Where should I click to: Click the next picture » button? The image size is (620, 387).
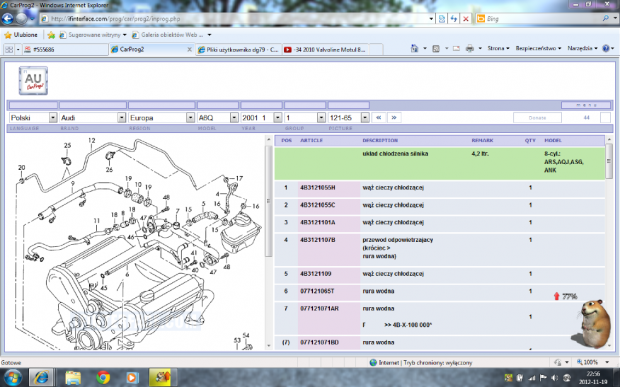pyautogui.click(x=394, y=118)
